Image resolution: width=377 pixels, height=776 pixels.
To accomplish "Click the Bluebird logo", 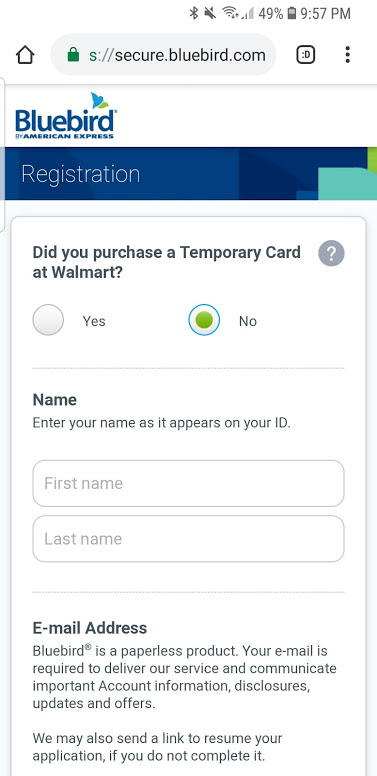I will pyautogui.click(x=66, y=115).
